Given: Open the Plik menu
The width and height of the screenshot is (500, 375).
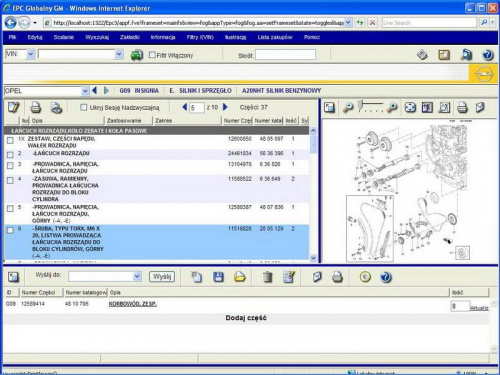Looking at the screenshot, I should 13,37.
